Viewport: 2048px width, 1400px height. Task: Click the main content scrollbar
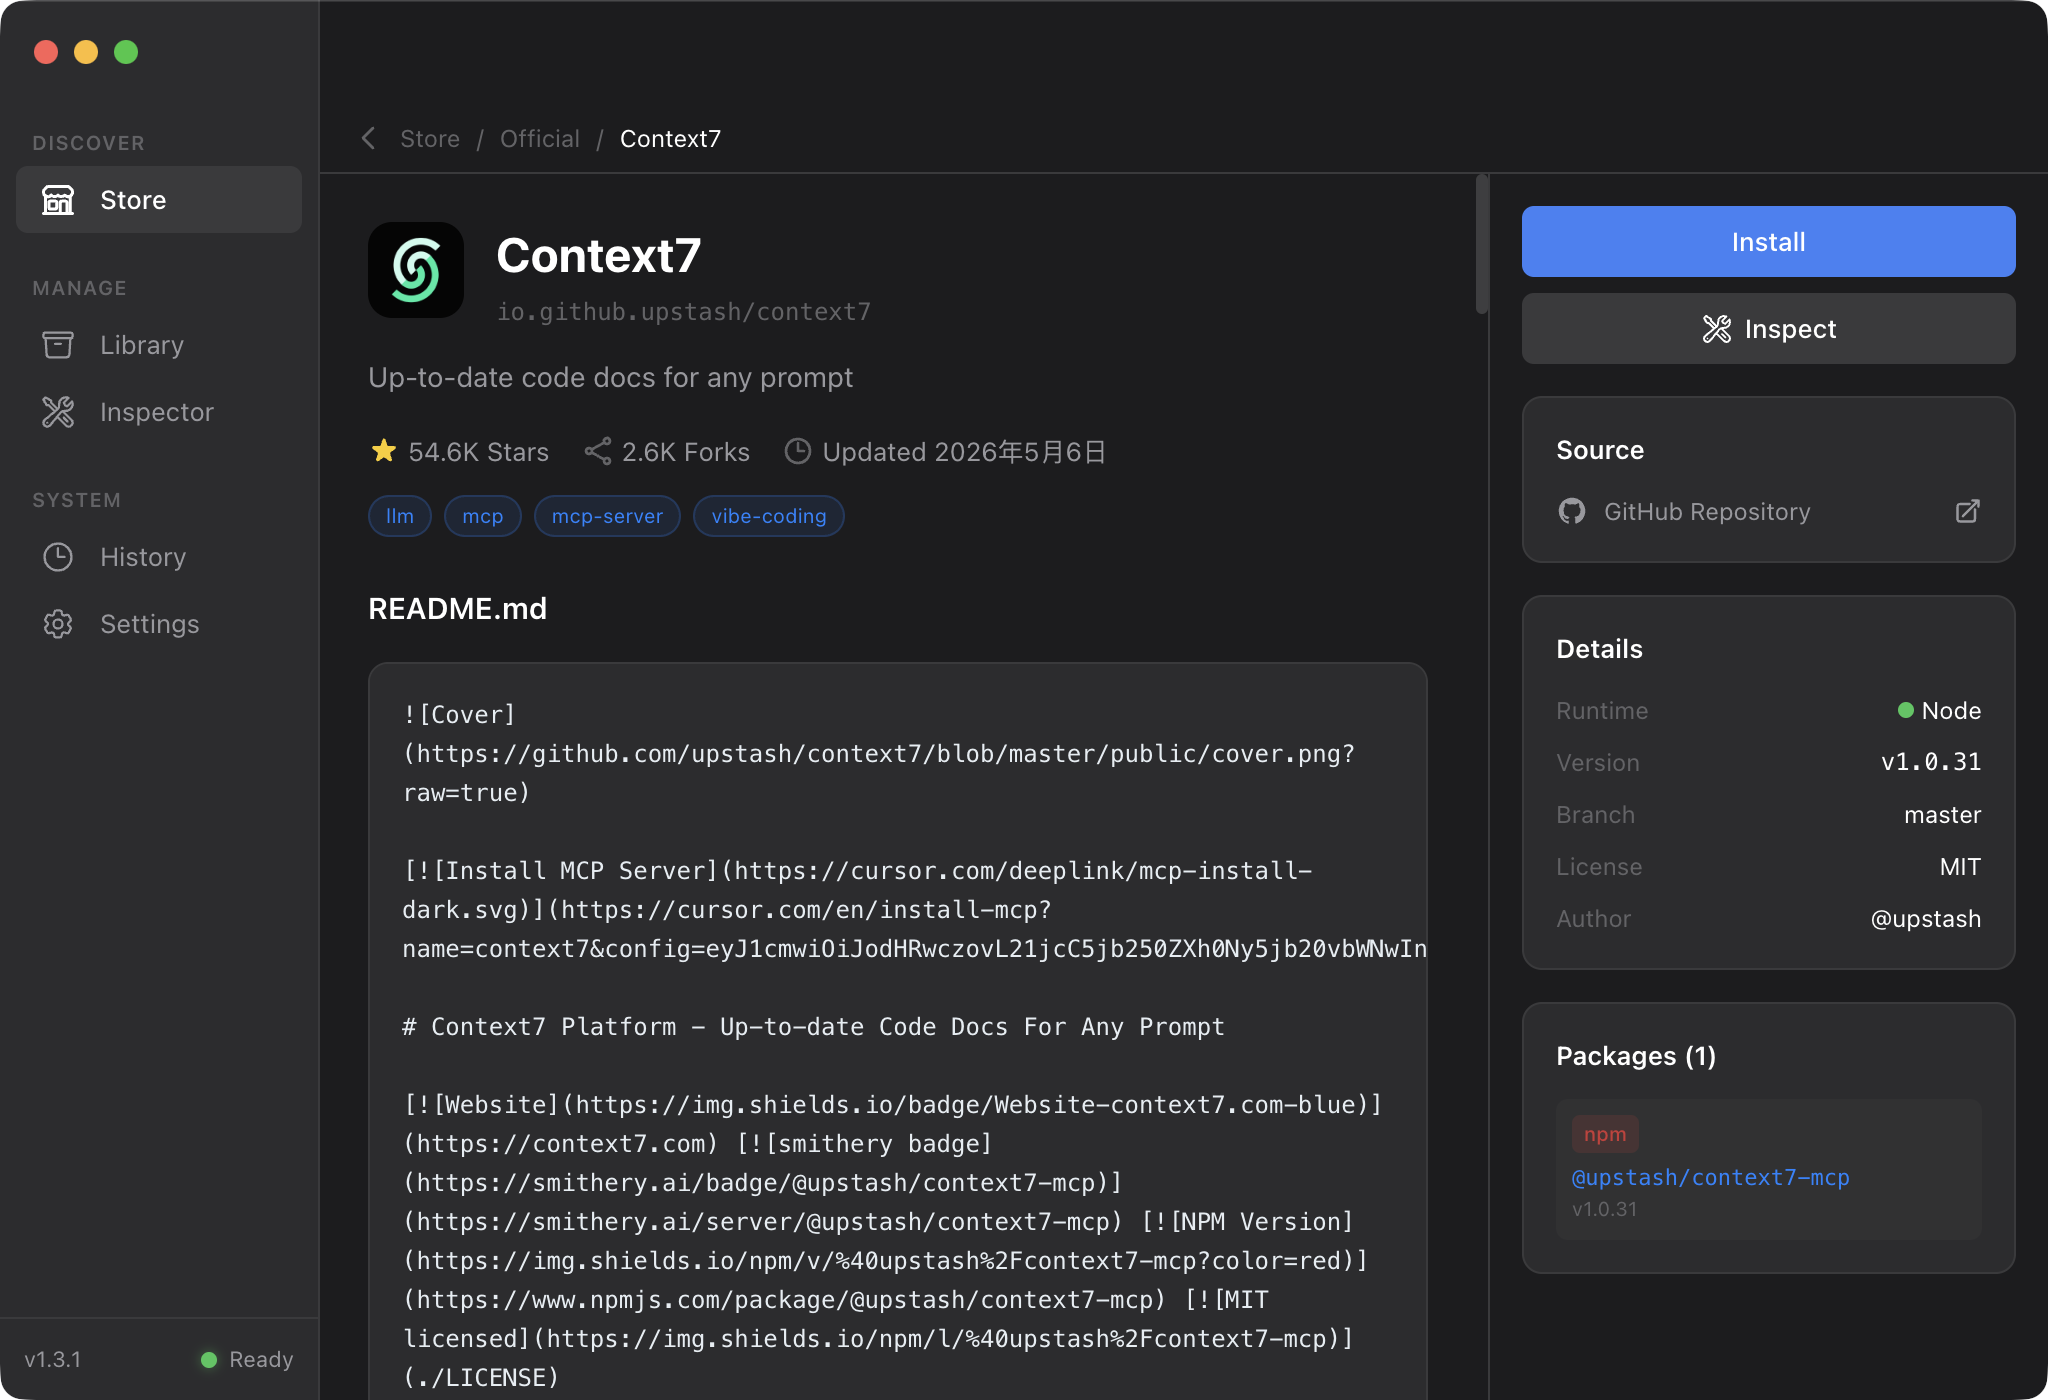point(1482,245)
